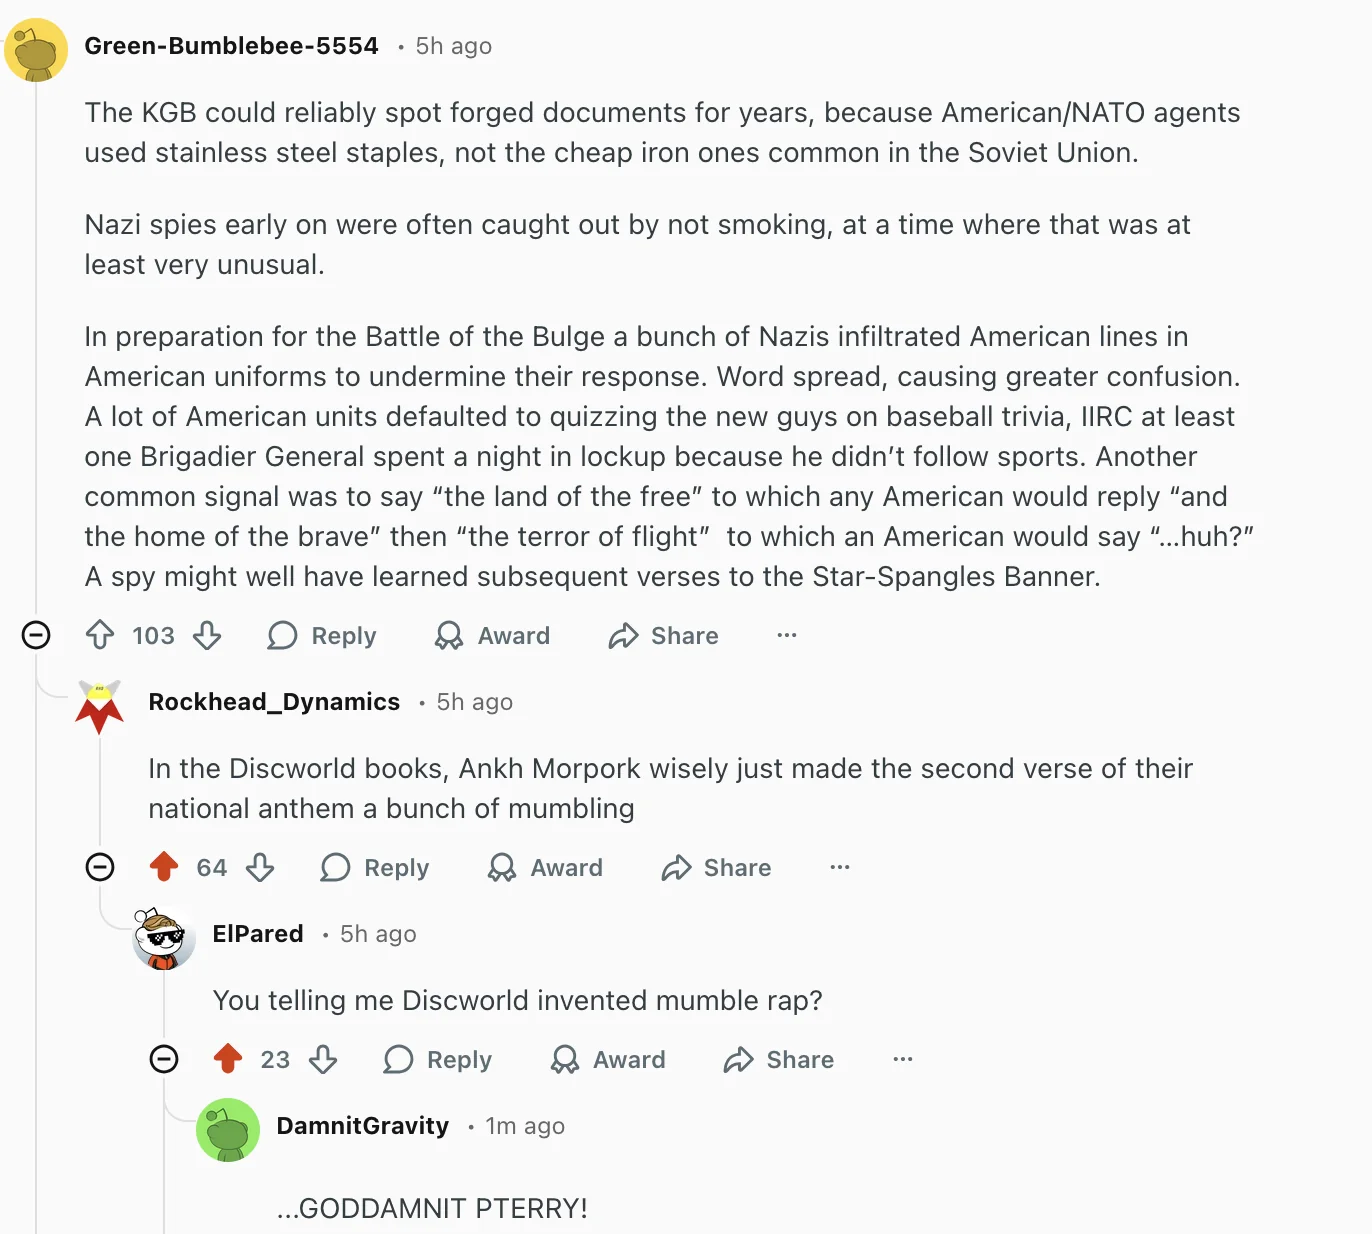Remove upvote from ElPared's comment

coord(228,1059)
